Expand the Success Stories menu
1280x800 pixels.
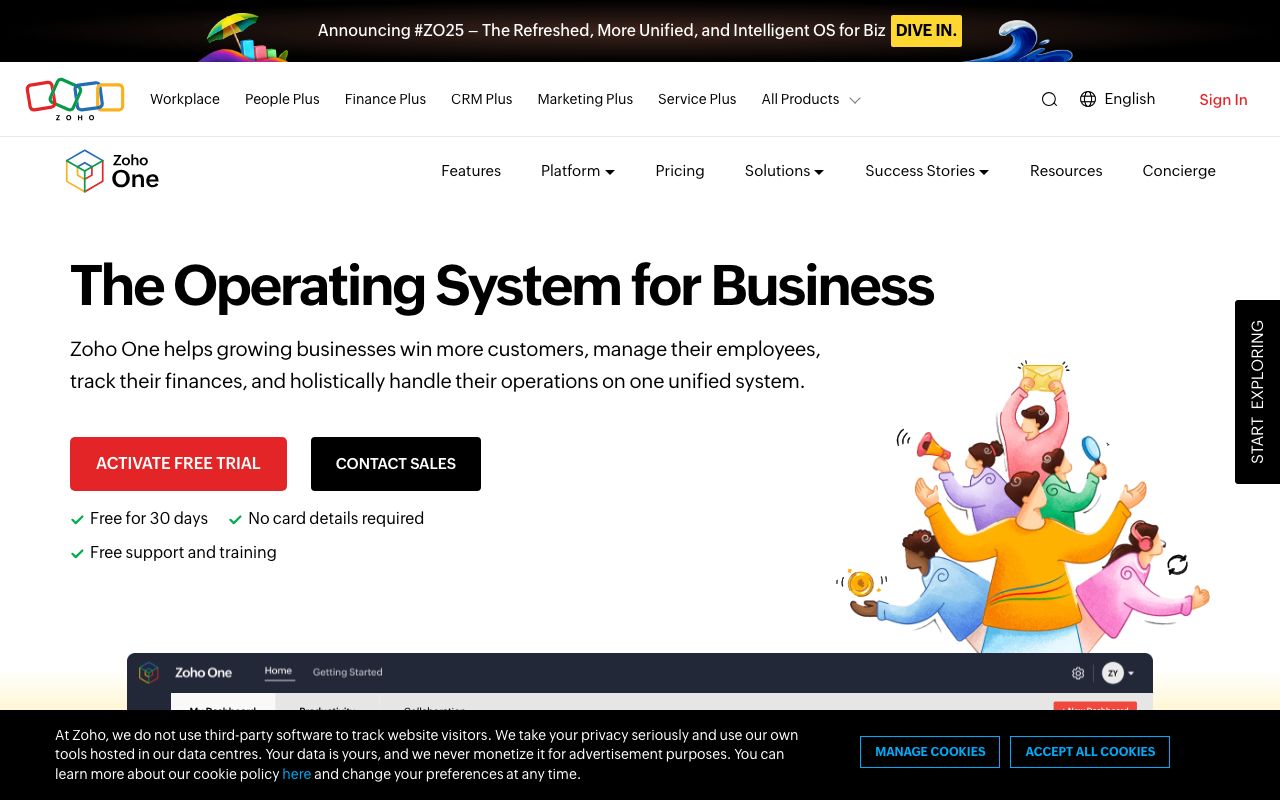point(927,171)
